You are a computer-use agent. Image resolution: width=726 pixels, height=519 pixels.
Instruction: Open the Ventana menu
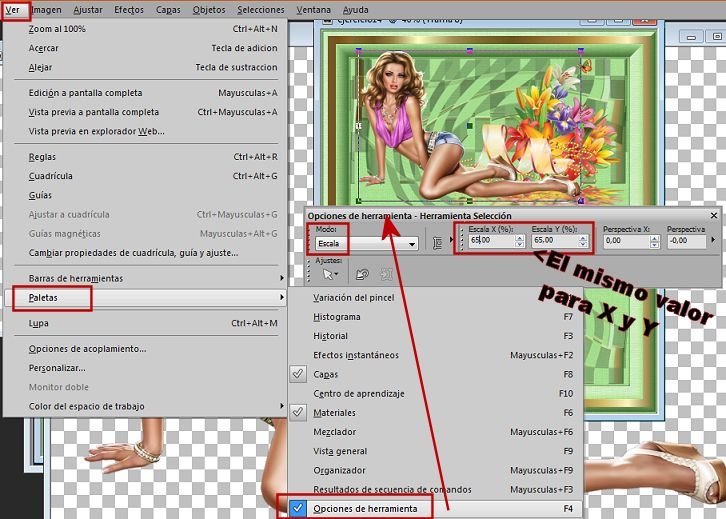click(x=313, y=10)
